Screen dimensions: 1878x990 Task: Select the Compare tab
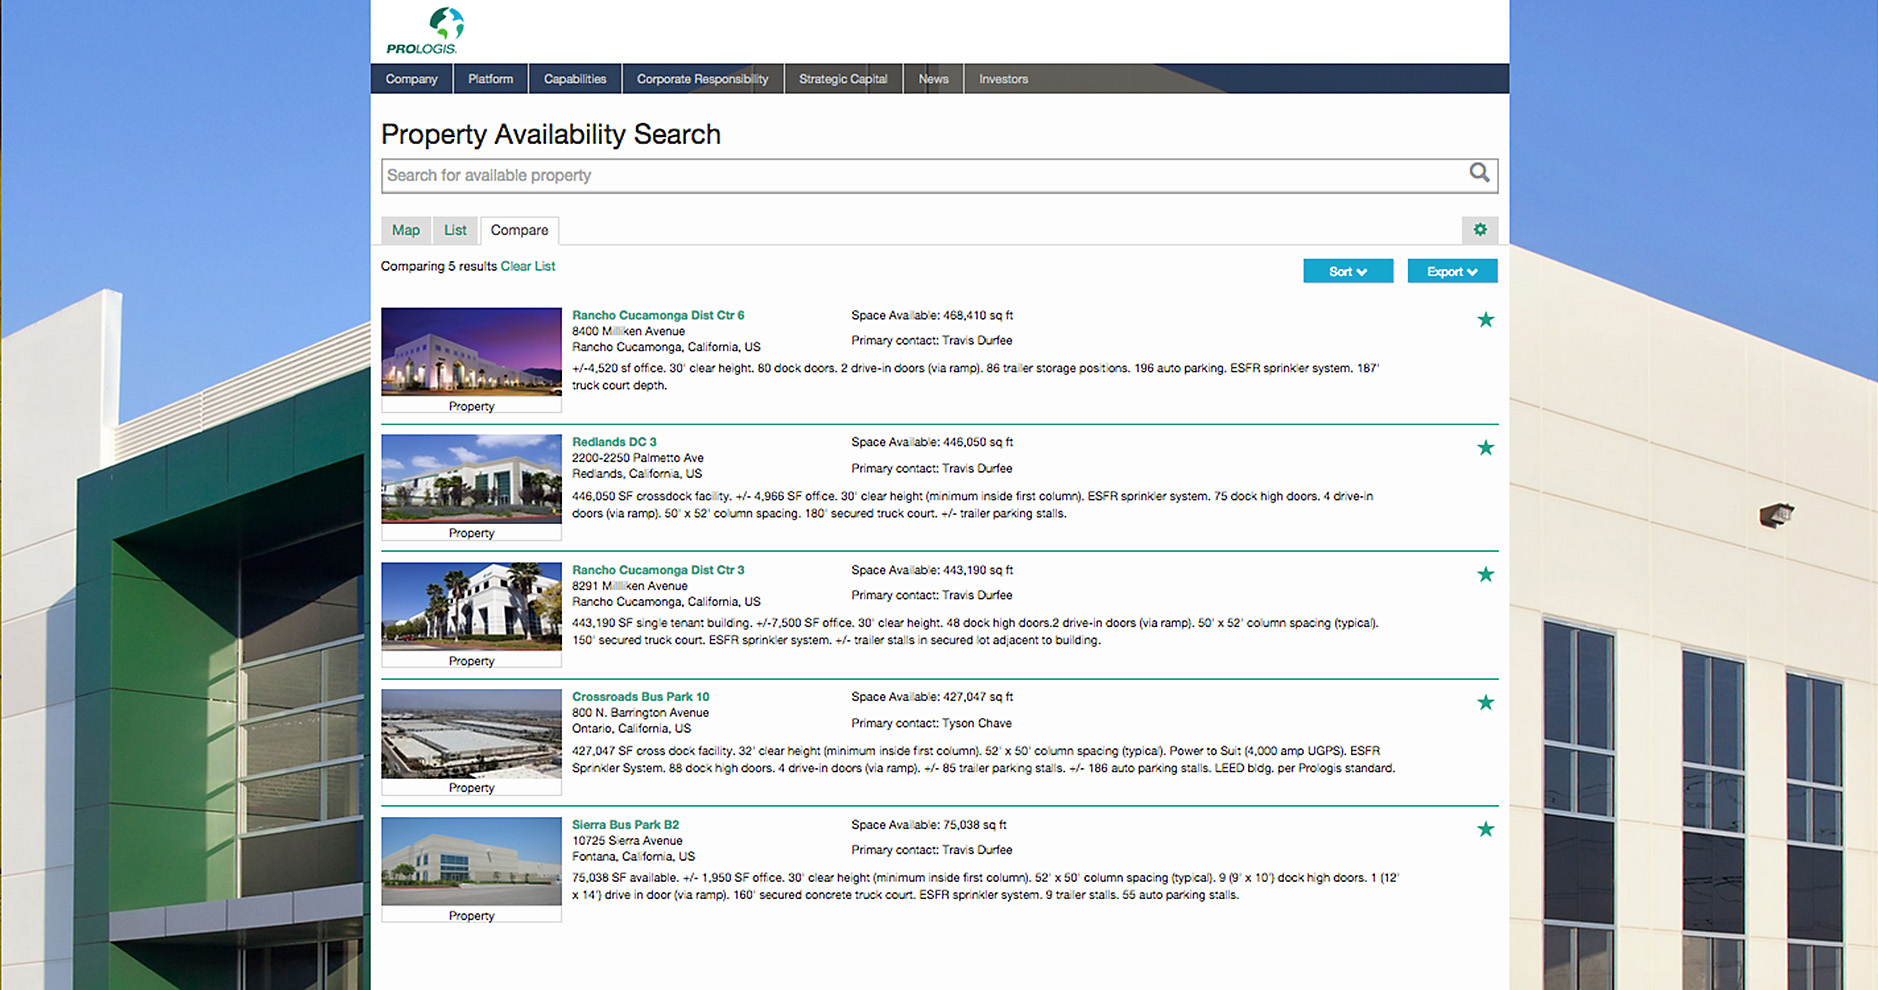(519, 230)
